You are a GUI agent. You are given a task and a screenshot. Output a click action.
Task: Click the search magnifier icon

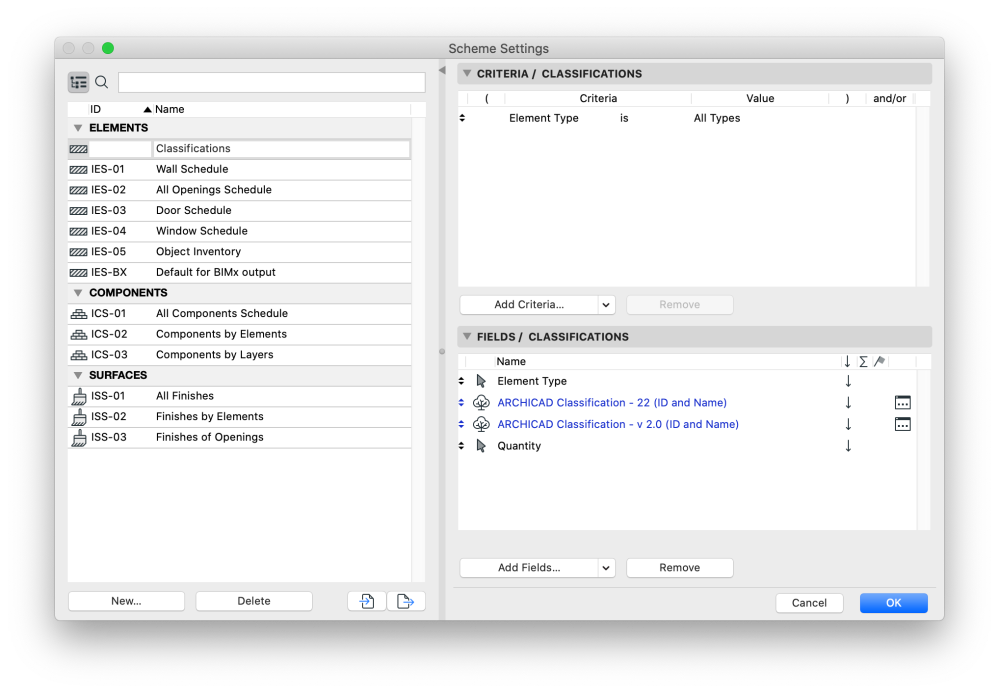(x=101, y=82)
